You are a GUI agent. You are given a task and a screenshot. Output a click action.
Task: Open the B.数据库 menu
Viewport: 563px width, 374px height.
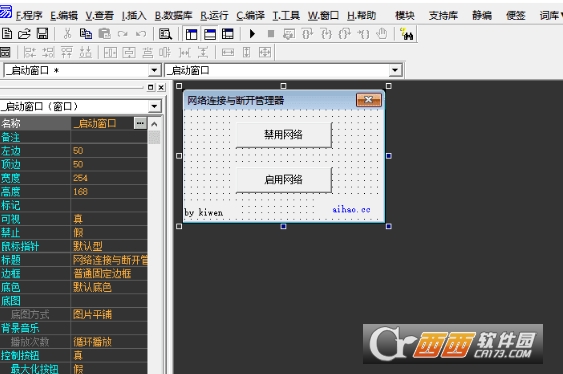coord(173,15)
